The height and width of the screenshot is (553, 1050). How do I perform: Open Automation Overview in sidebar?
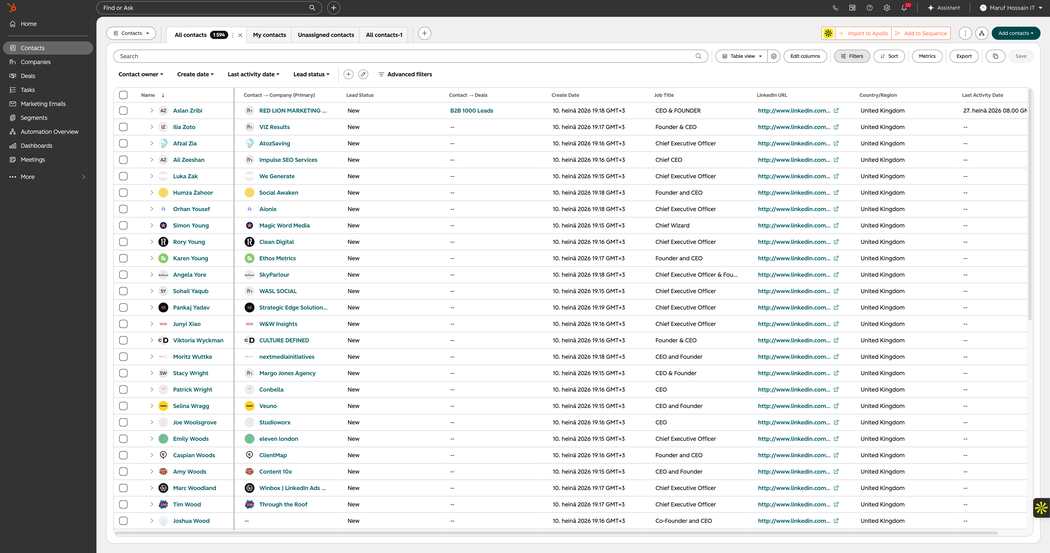pyautogui.click(x=50, y=132)
